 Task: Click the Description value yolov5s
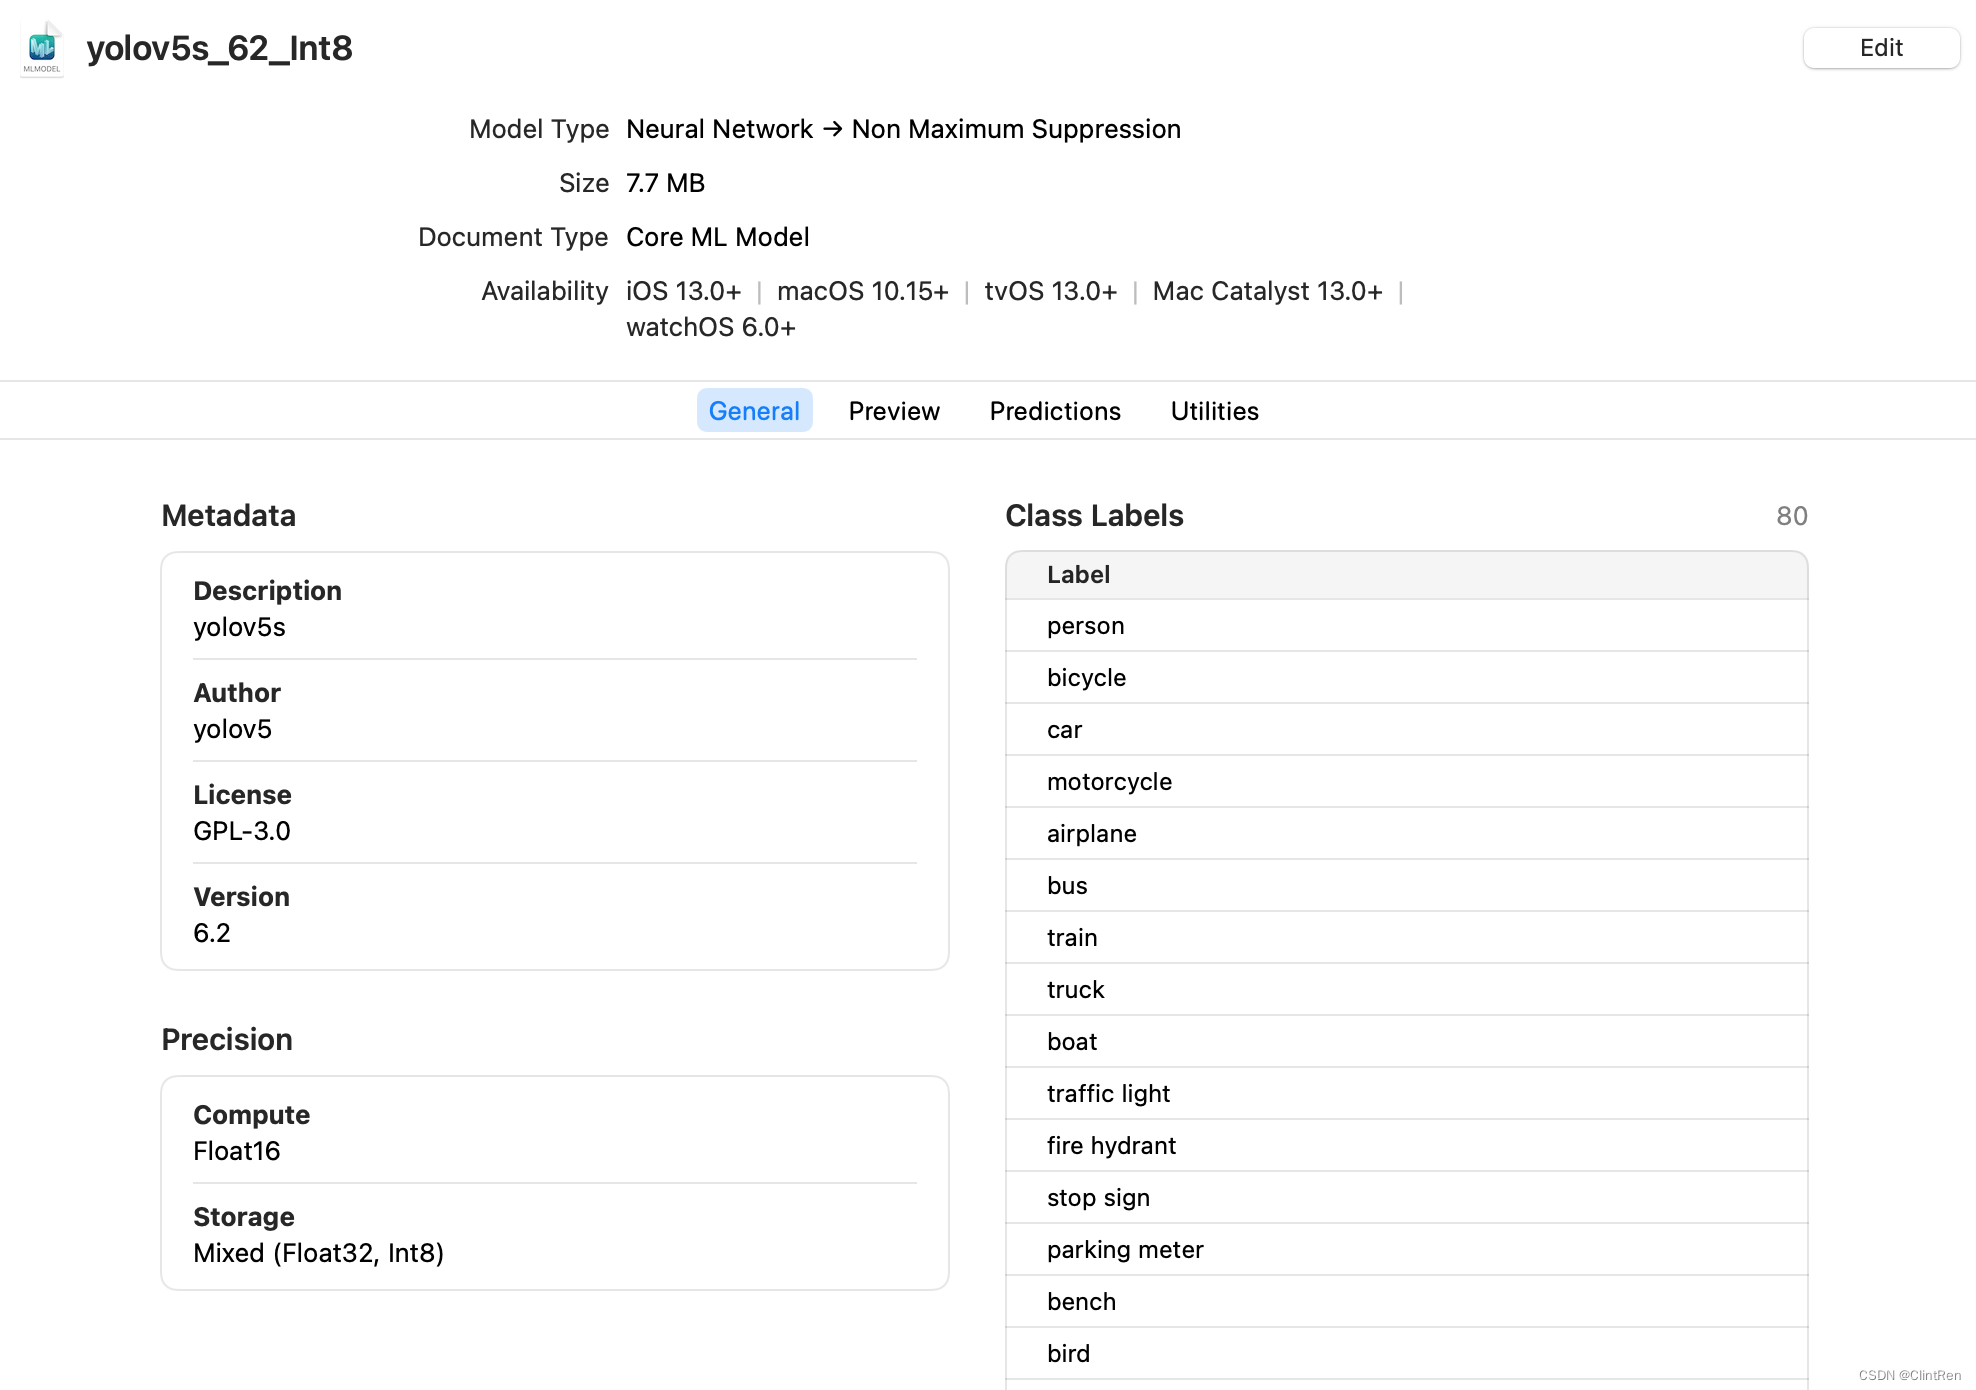[x=239, y=627]
